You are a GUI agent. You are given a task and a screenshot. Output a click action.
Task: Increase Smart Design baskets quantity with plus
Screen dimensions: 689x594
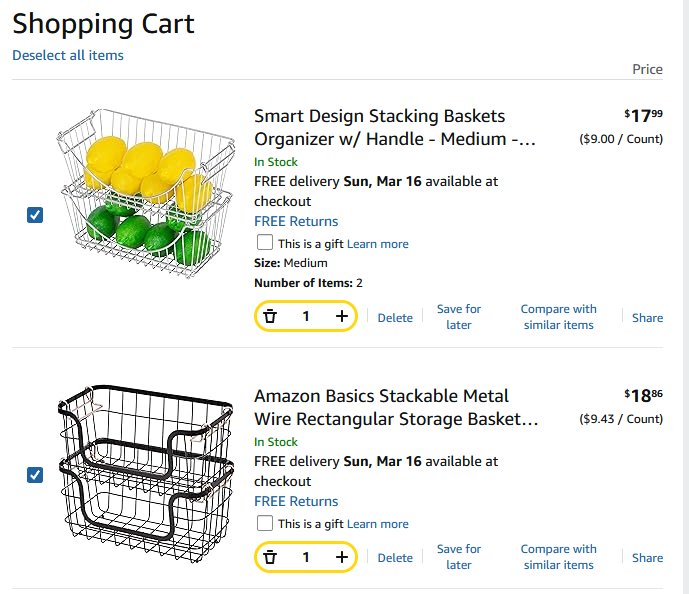point(342,316)
